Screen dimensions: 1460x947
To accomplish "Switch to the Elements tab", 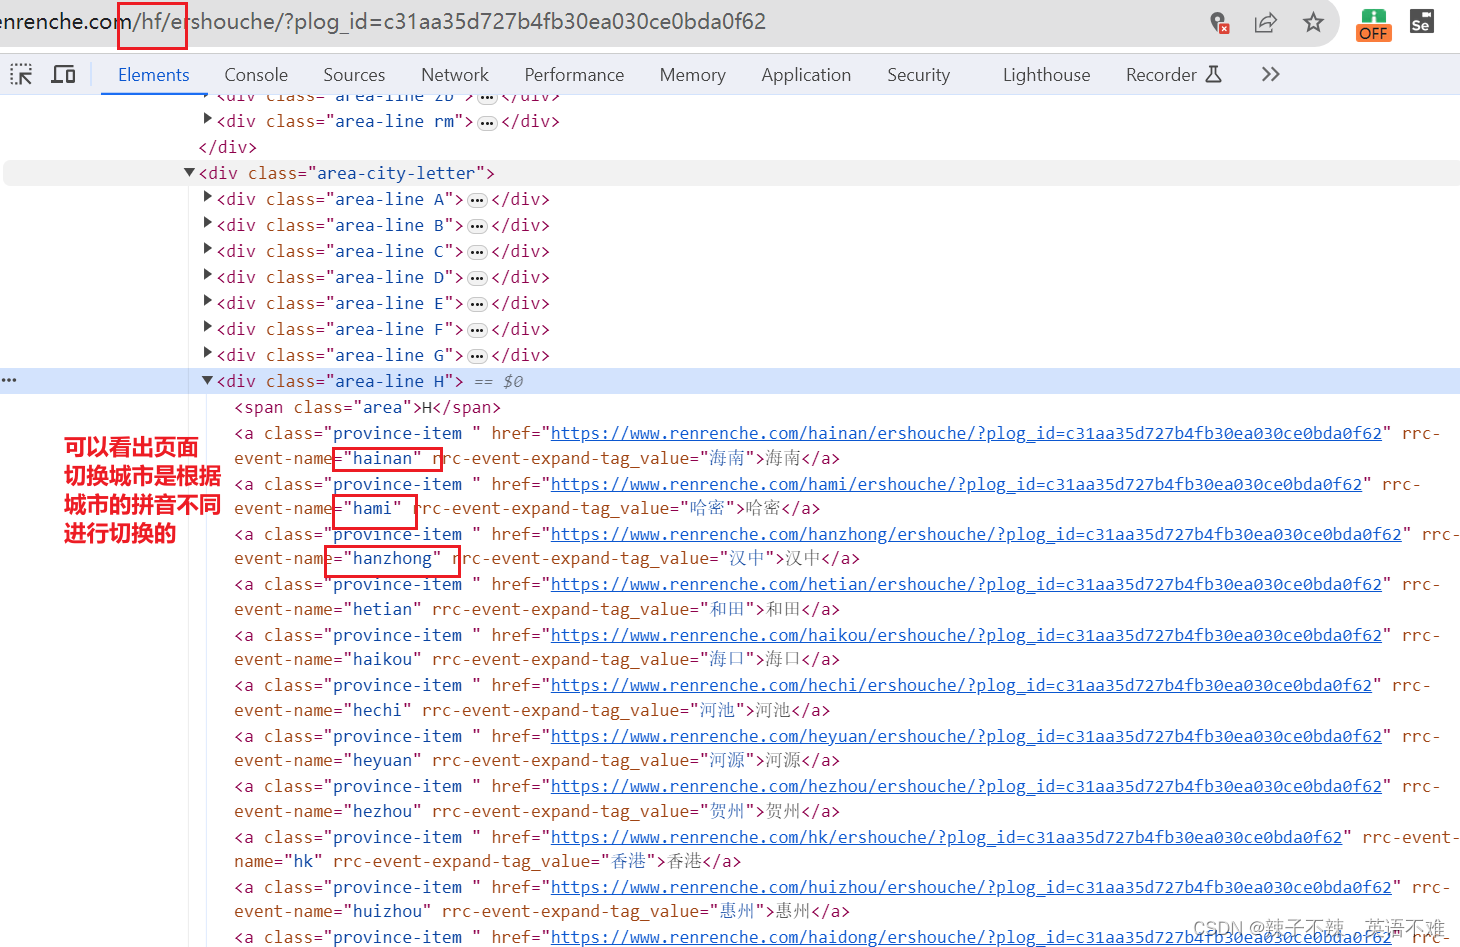I will 153,75.
